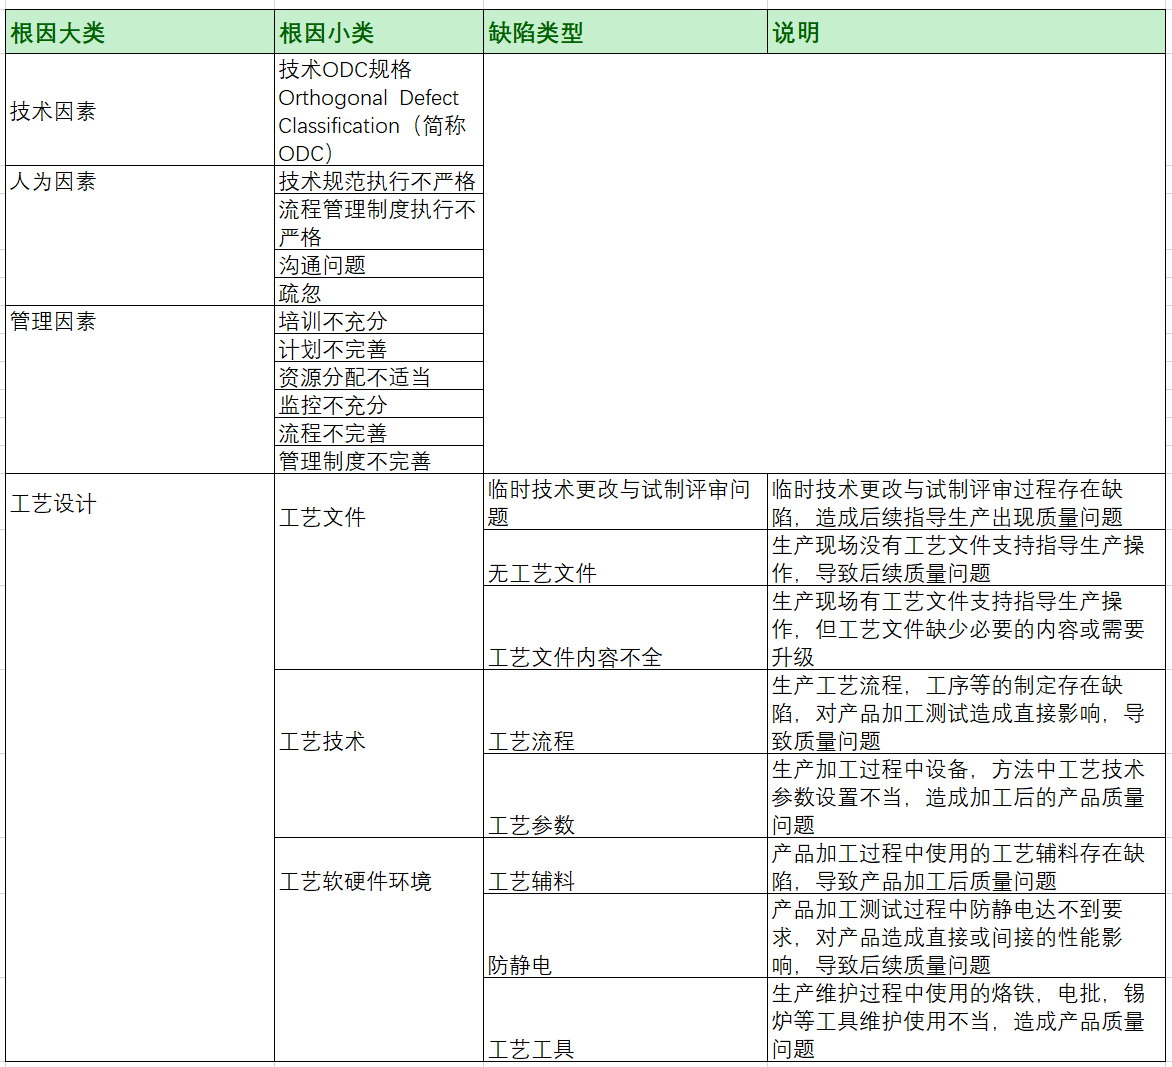This screenshot has width=1172, height=1067.
Task: Select description starting 生产现场没有工艺文件
Action: [x=966, y=557]
